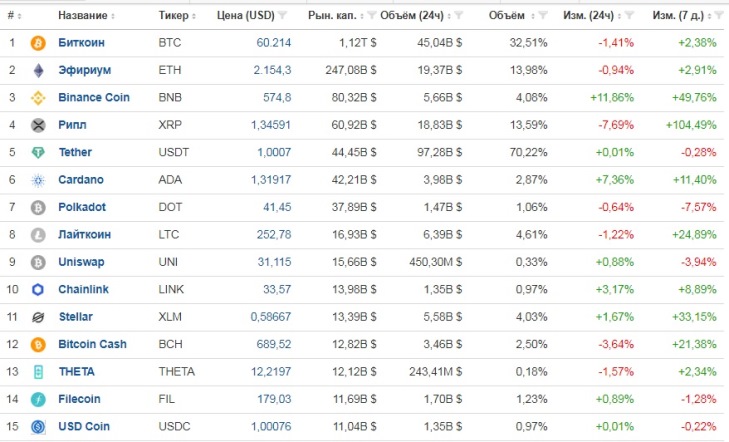The image size is (729, 442).
Task: Click Filecoin price 179,03
Action: coord(274,399)
